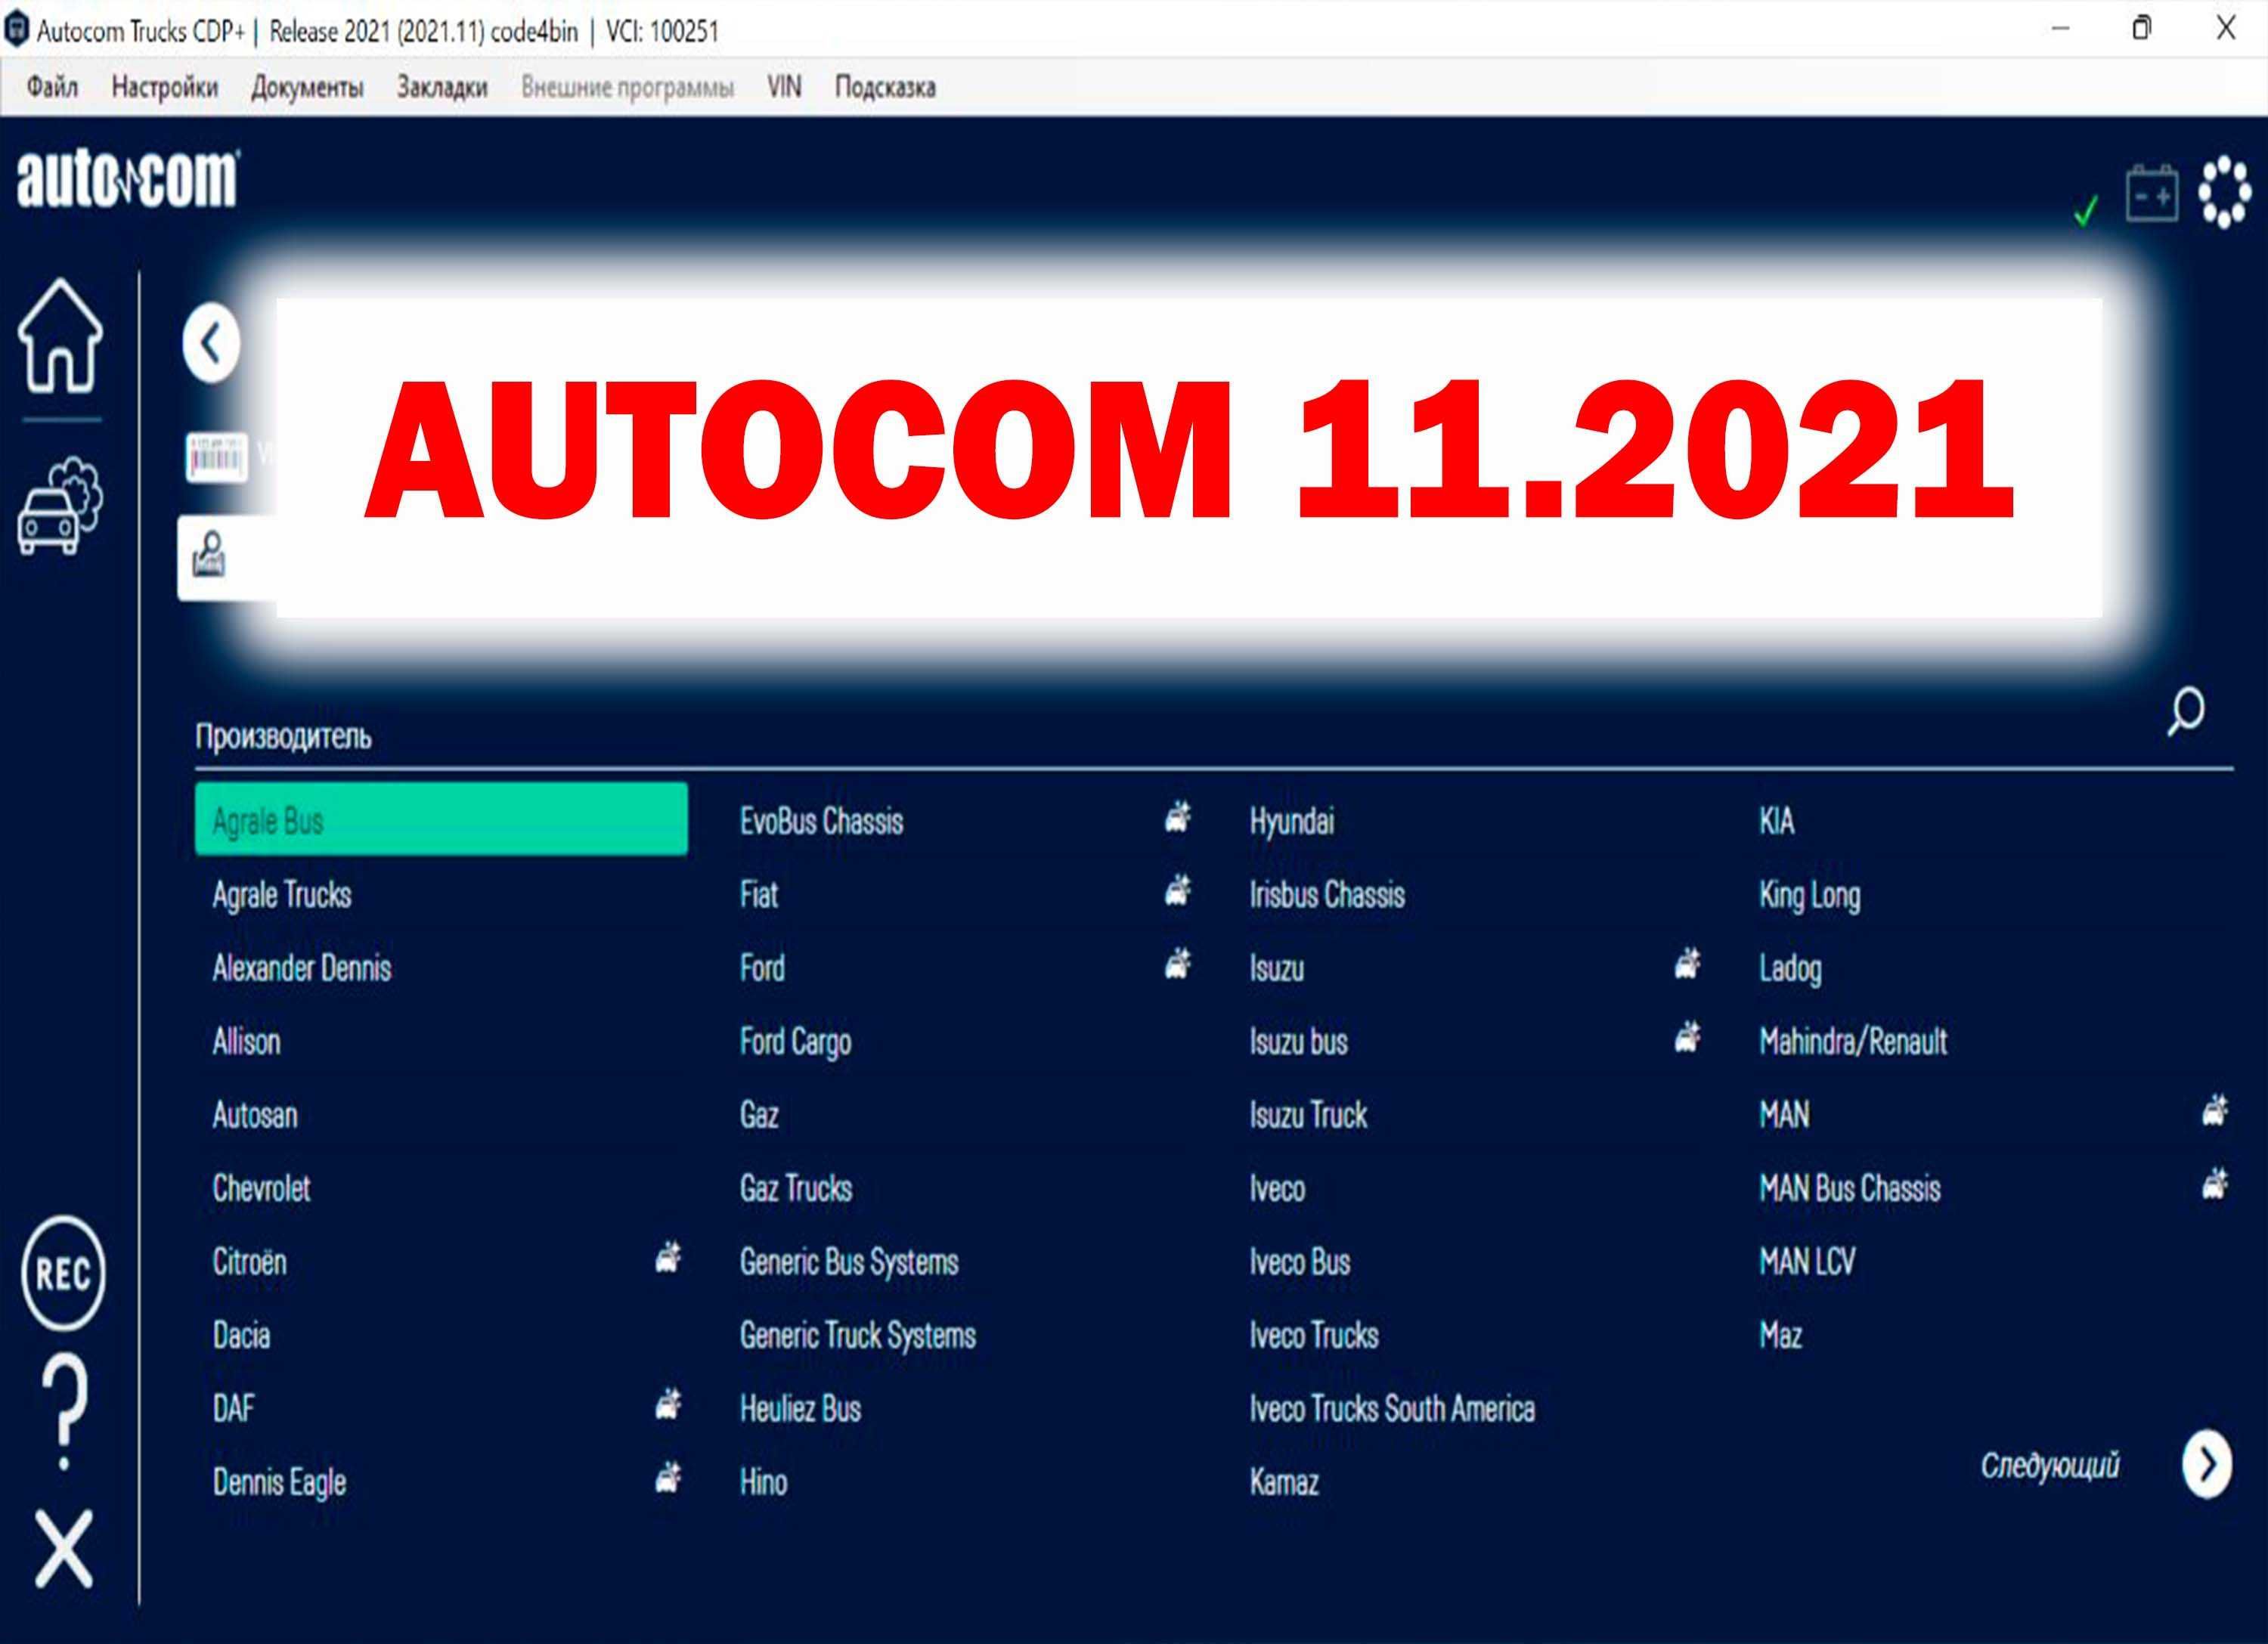
Task: Click the car icon beside DAF
Action: [x=669, y=1404]
